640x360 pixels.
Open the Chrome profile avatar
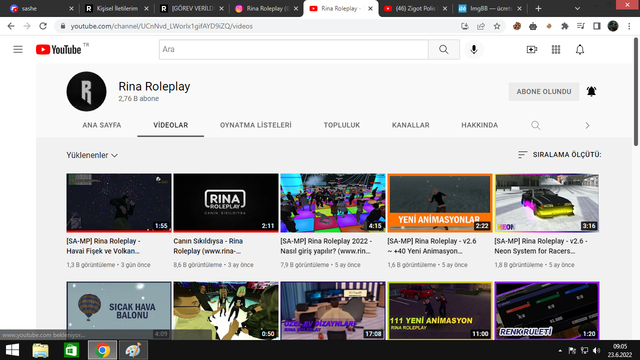click(613, 26)
